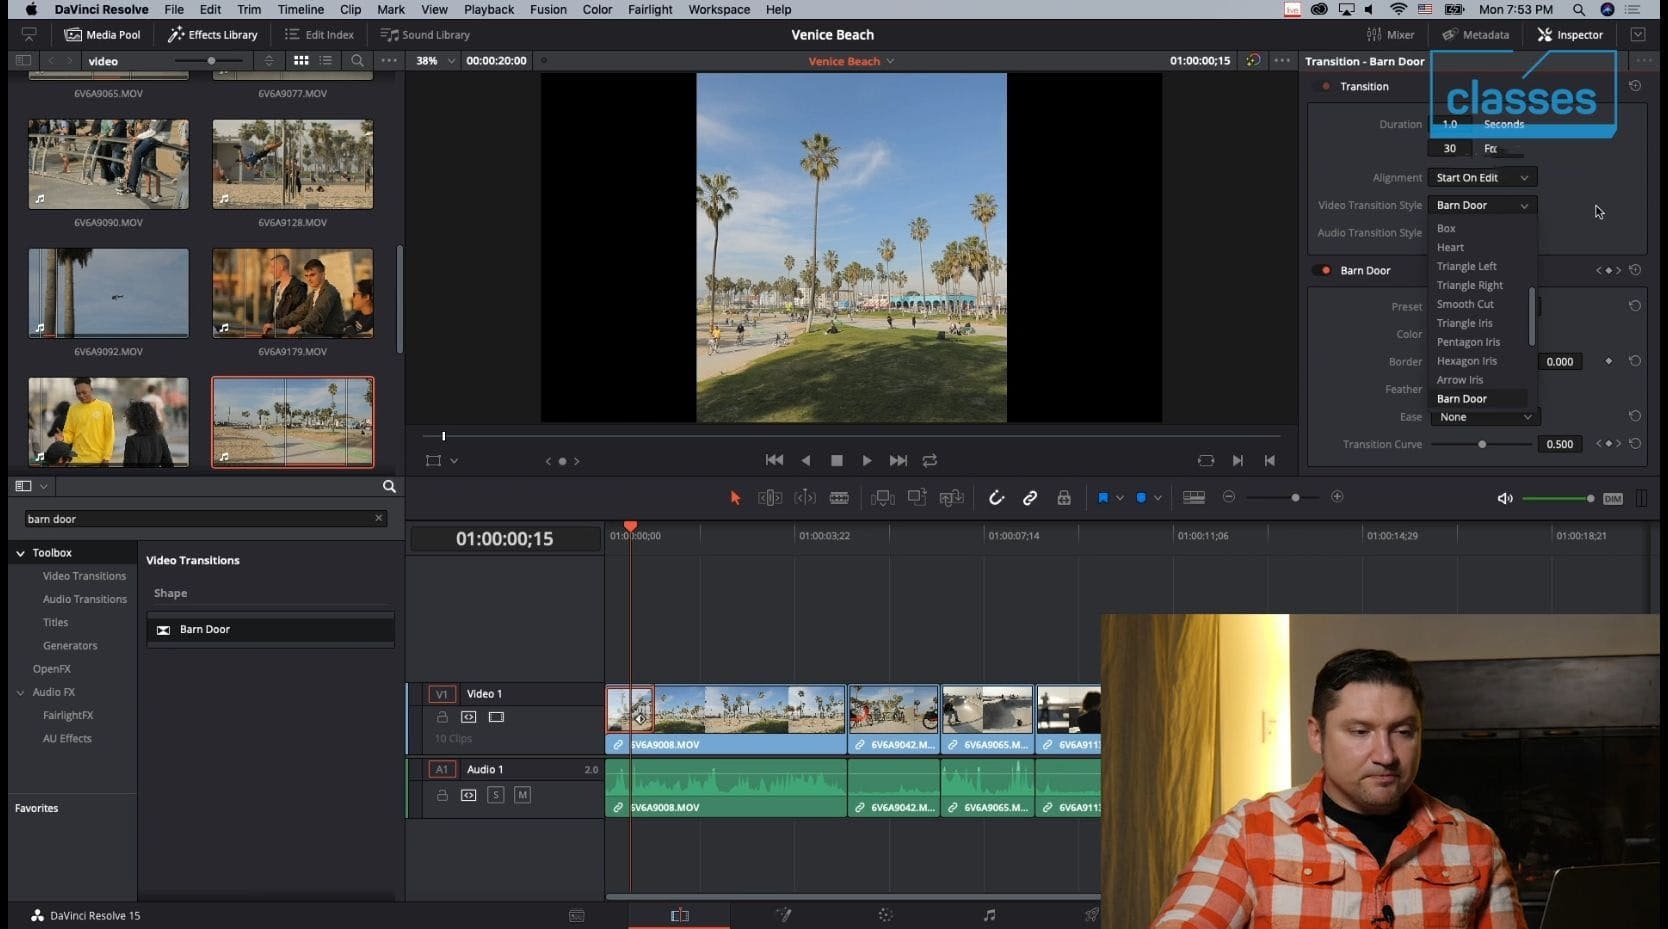Toggle Linked Selection chain icon
The width and height of the screenshot is (1668, 929).
1030,498
